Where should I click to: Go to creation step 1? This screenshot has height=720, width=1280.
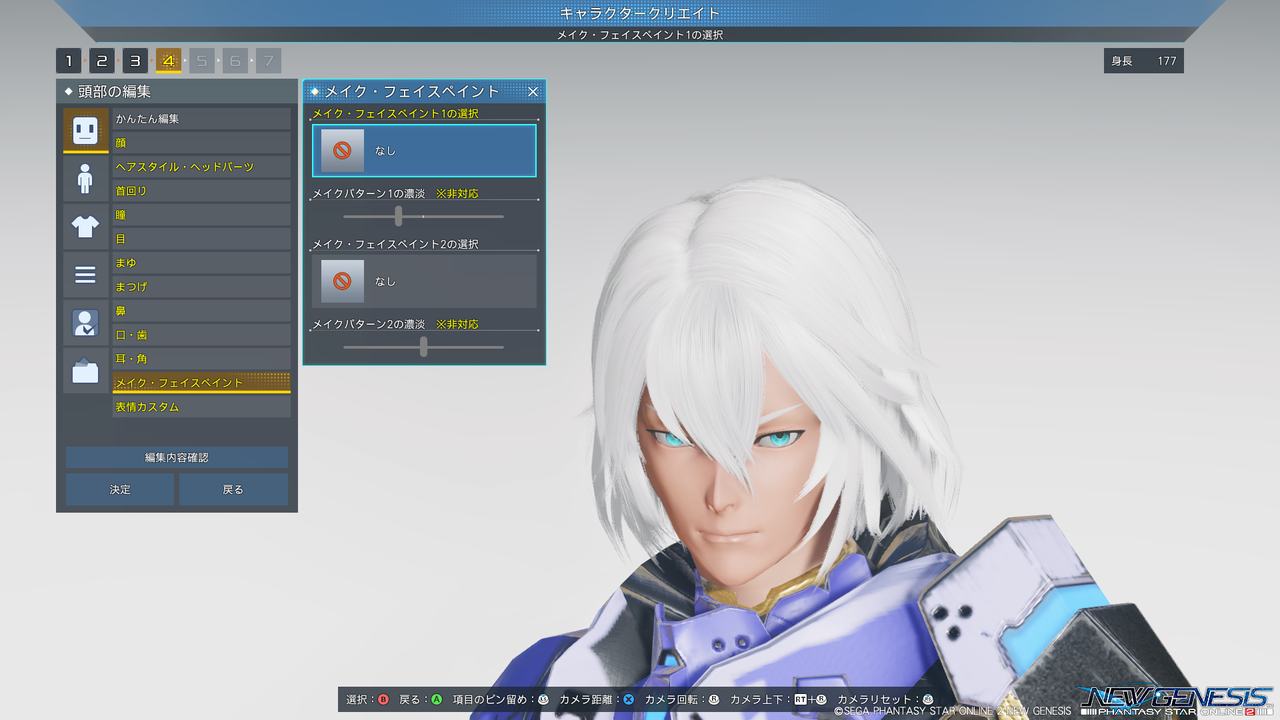point(68,61)
